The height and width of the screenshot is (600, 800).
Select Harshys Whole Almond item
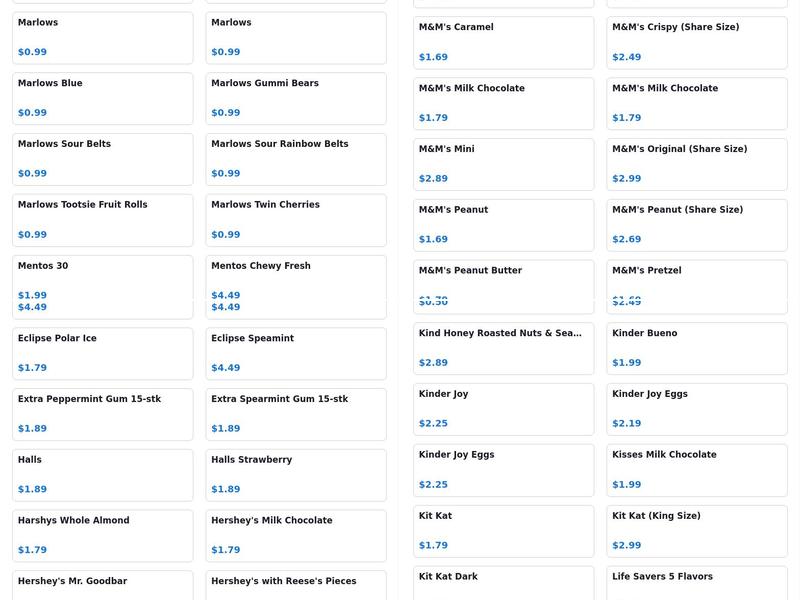pyautogui.click(x=102, y=535)
